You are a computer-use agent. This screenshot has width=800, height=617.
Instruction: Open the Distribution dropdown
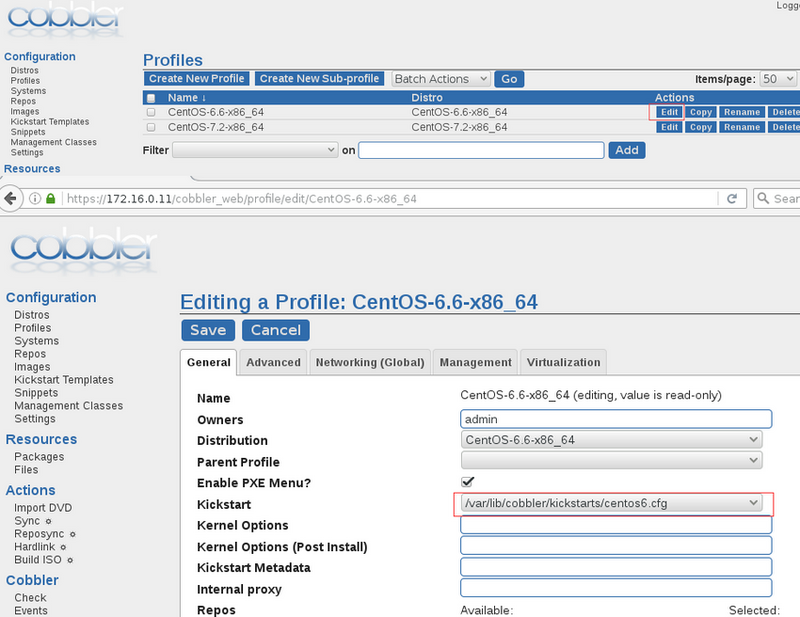[611, 440]
